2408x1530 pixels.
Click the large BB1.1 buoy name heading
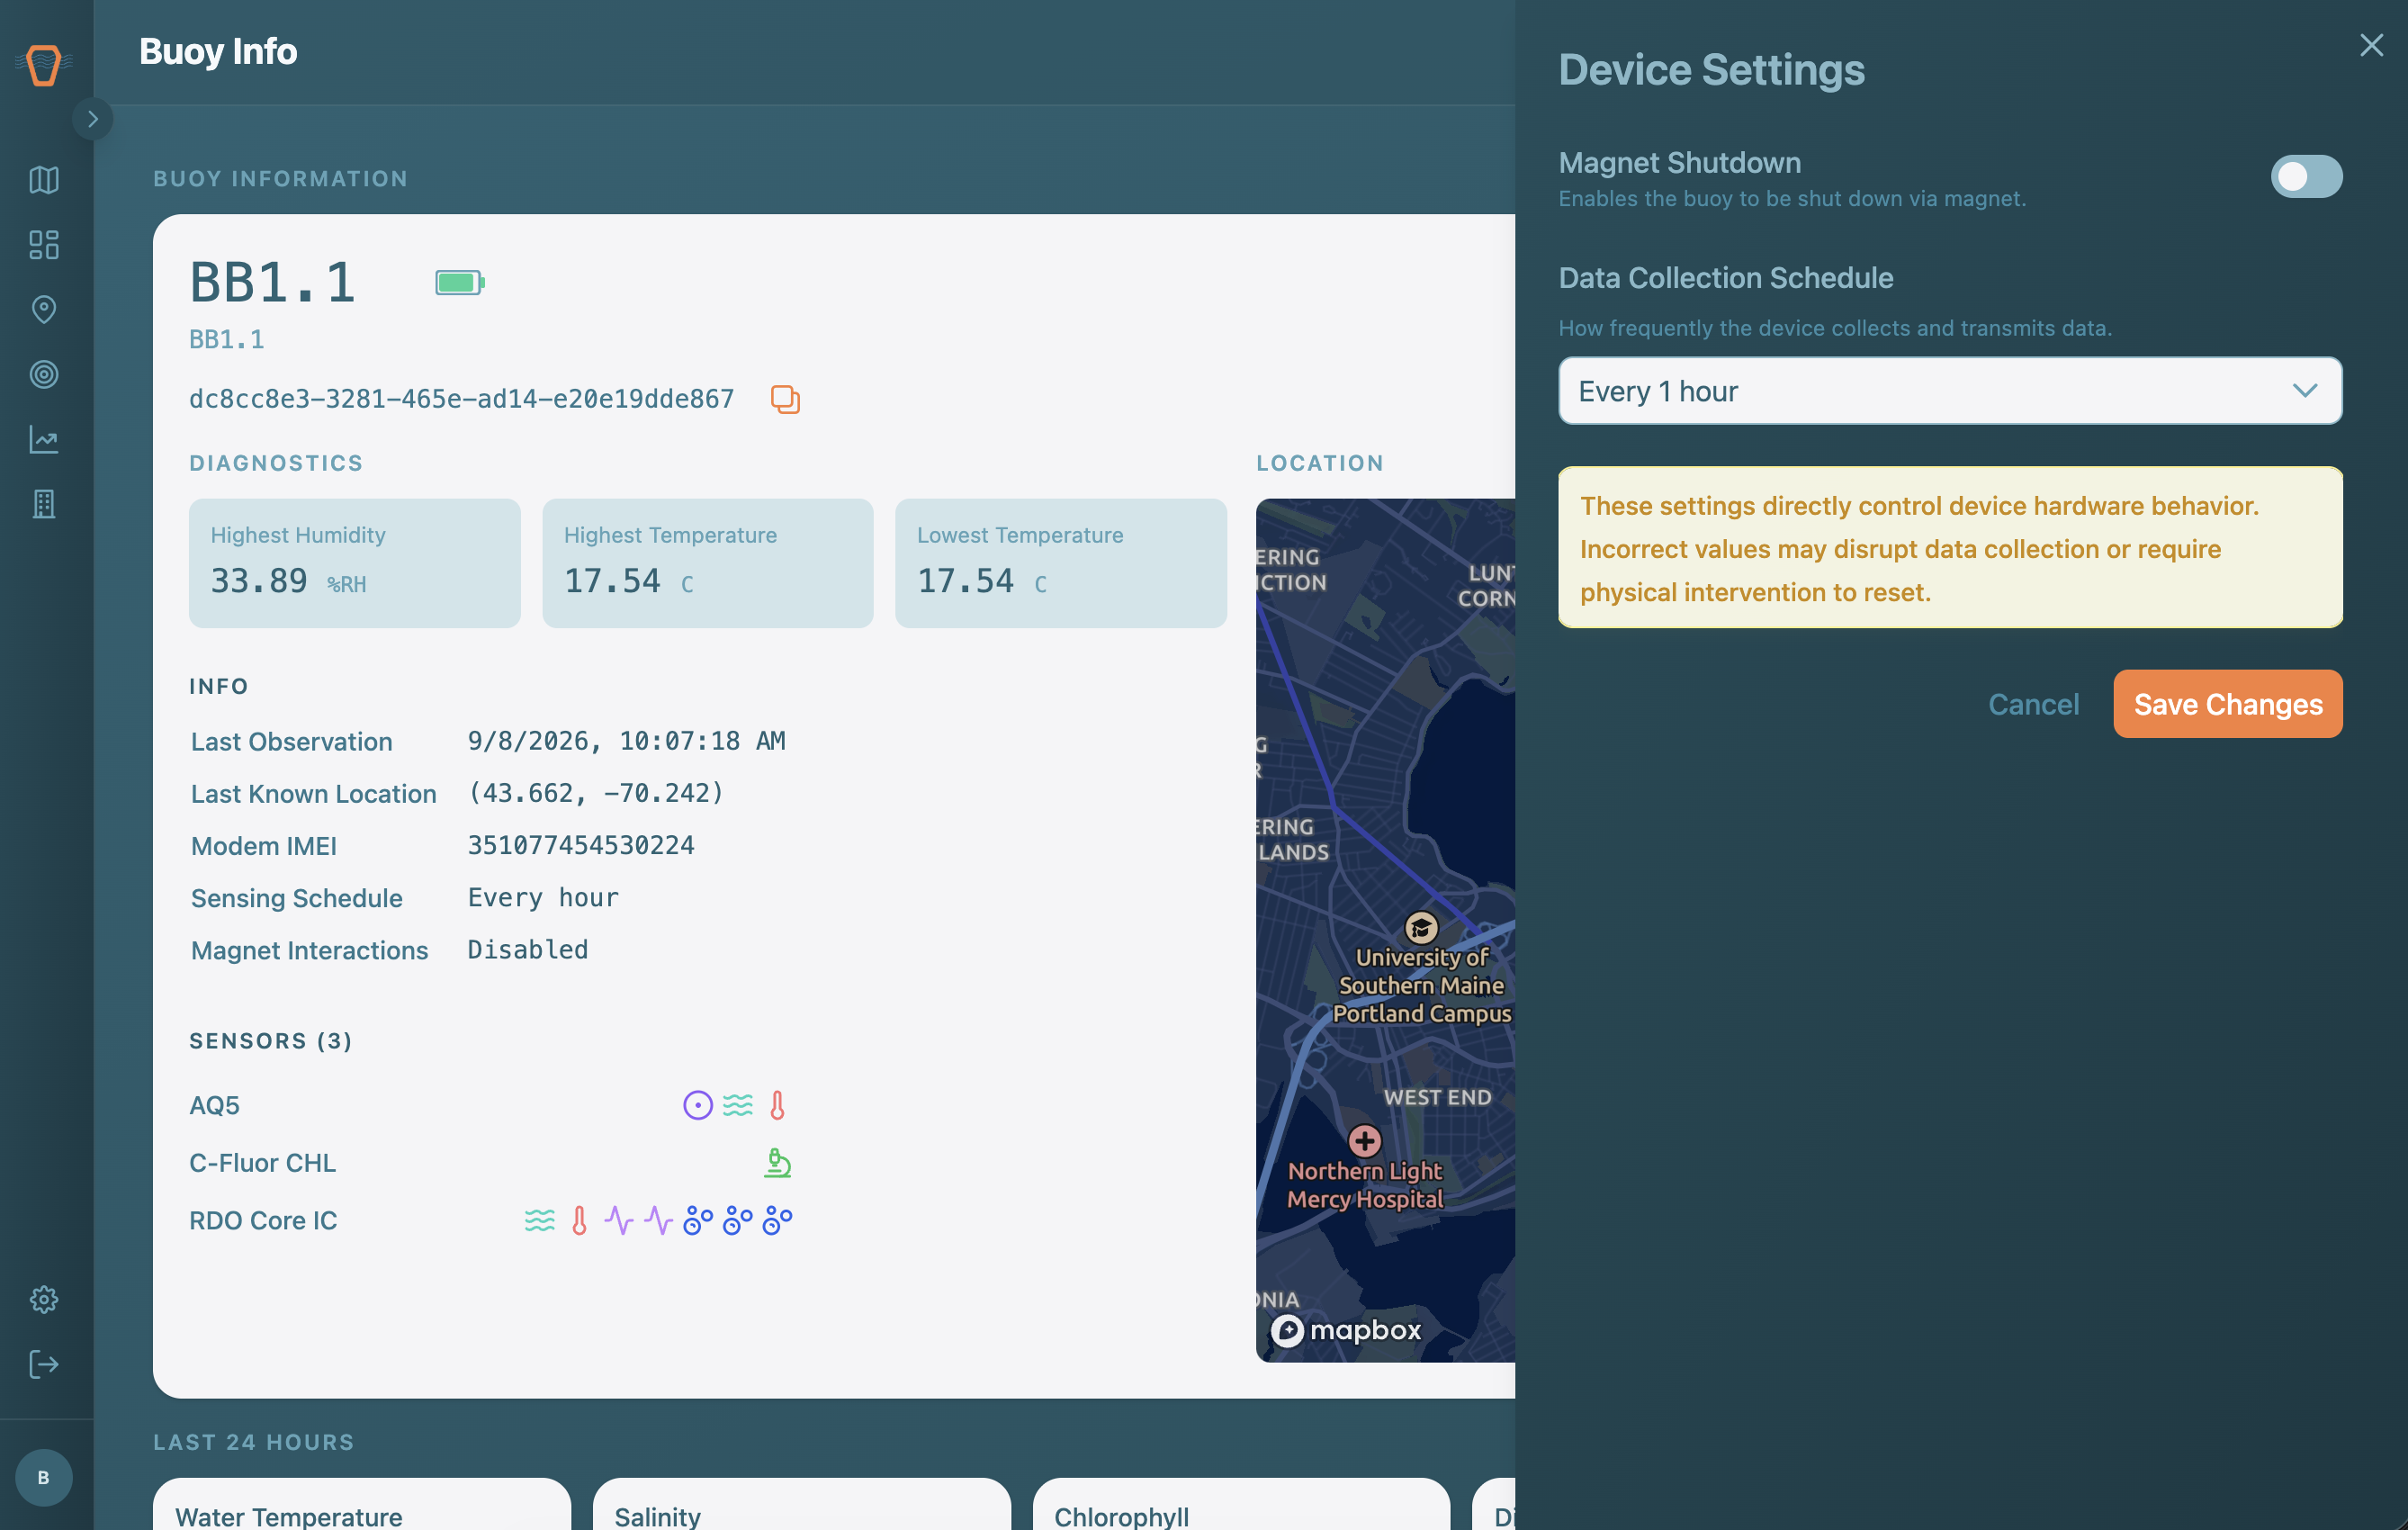273,282
